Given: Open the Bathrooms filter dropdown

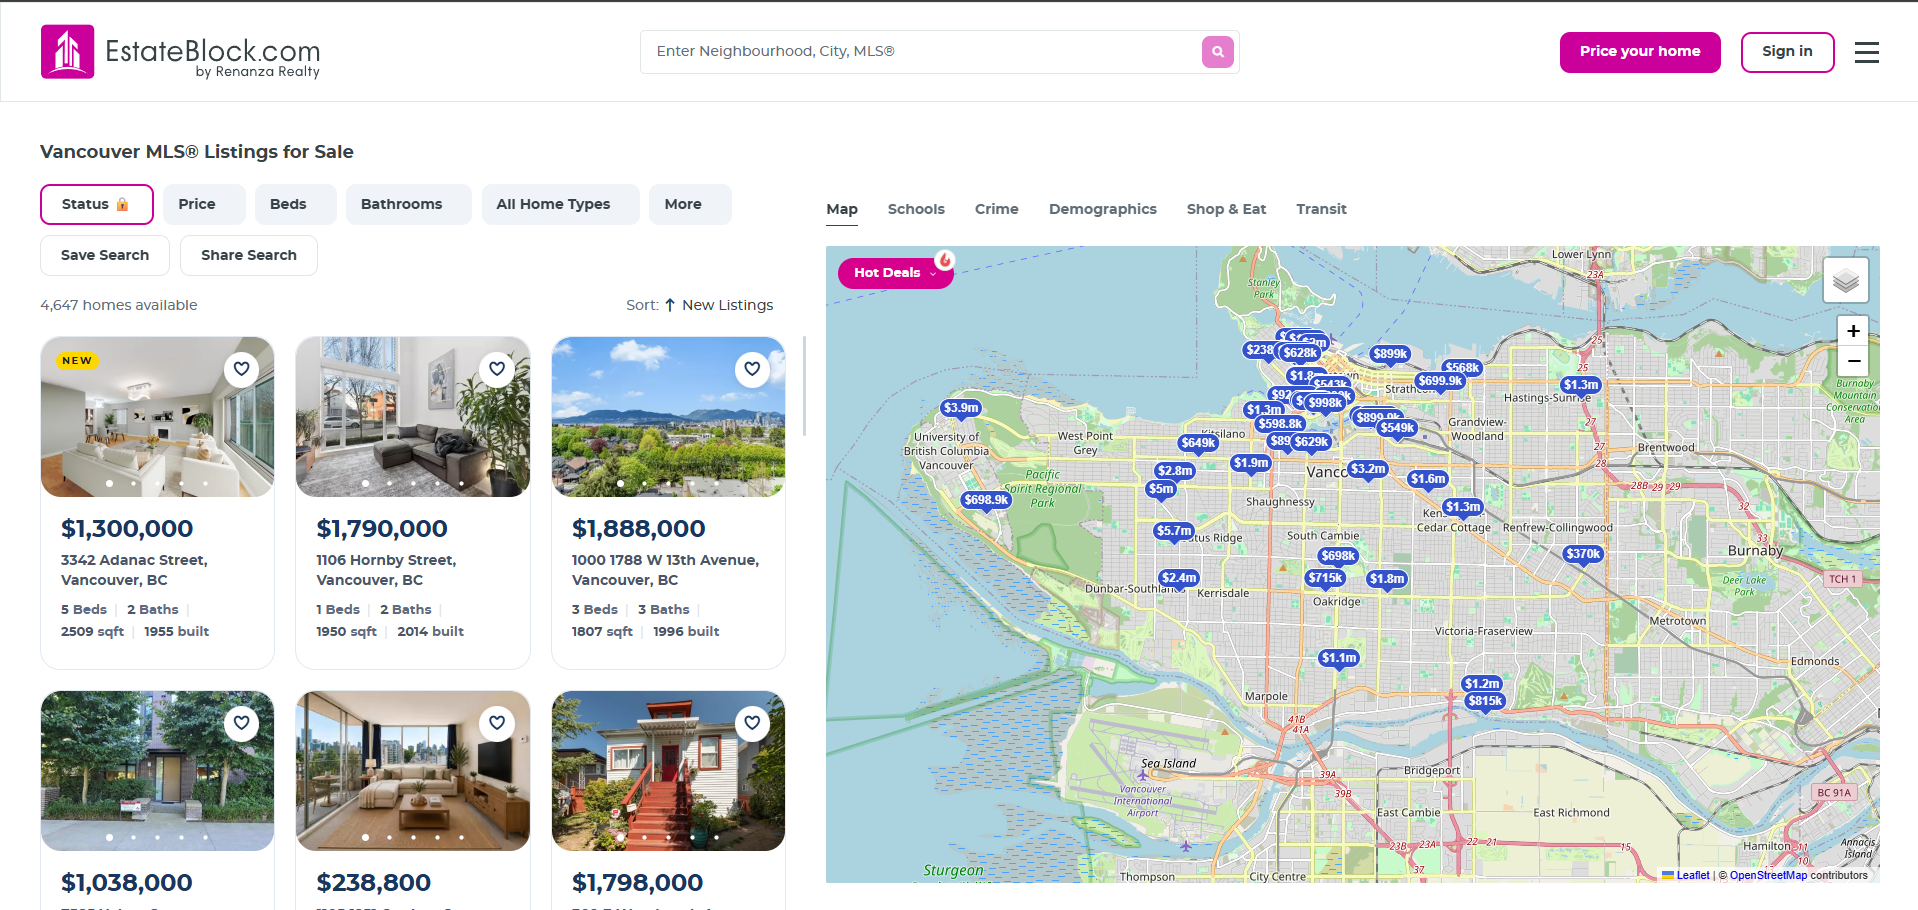Looking at the screenshot, I should tap(408, 204).
